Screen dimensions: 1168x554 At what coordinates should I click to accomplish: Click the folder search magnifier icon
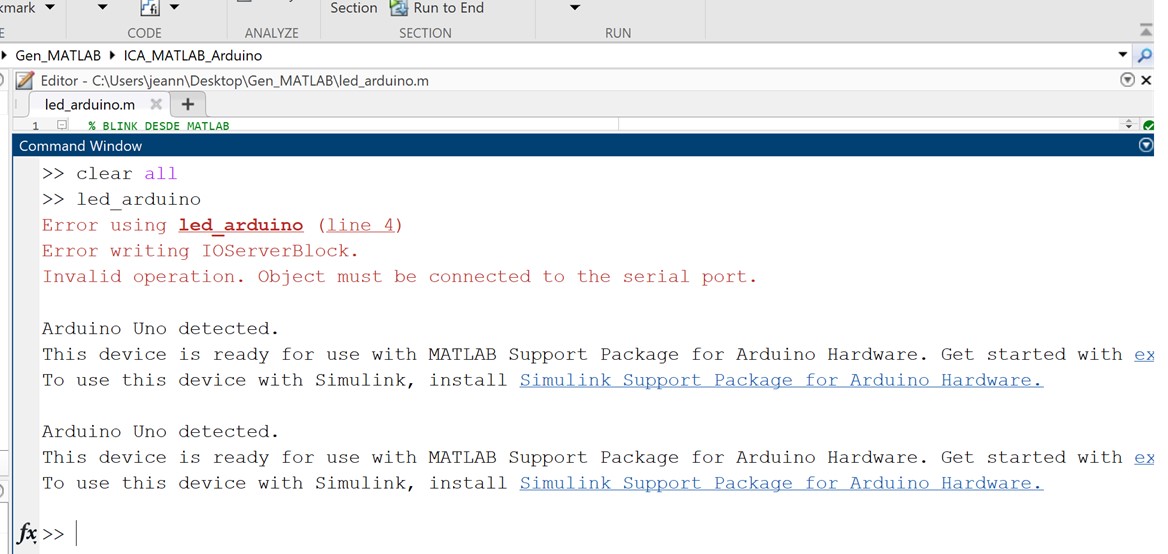point(1146,56)
